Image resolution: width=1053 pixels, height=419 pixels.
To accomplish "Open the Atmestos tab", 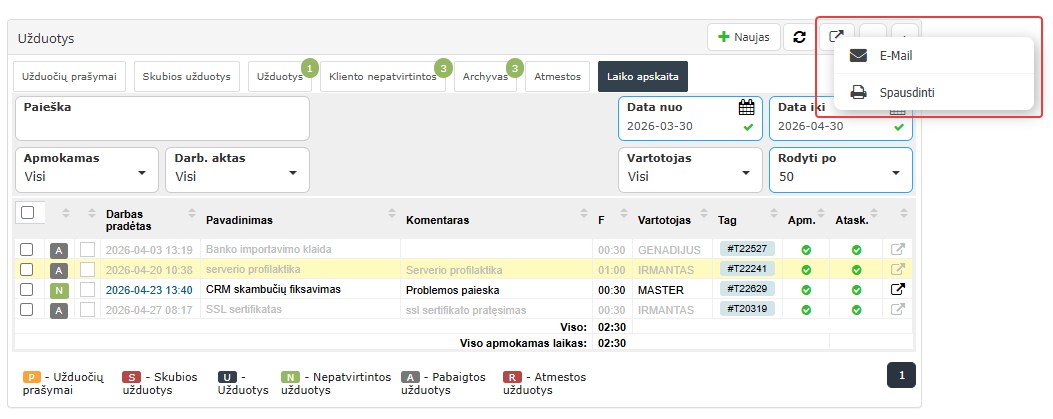I will point(557,77).
